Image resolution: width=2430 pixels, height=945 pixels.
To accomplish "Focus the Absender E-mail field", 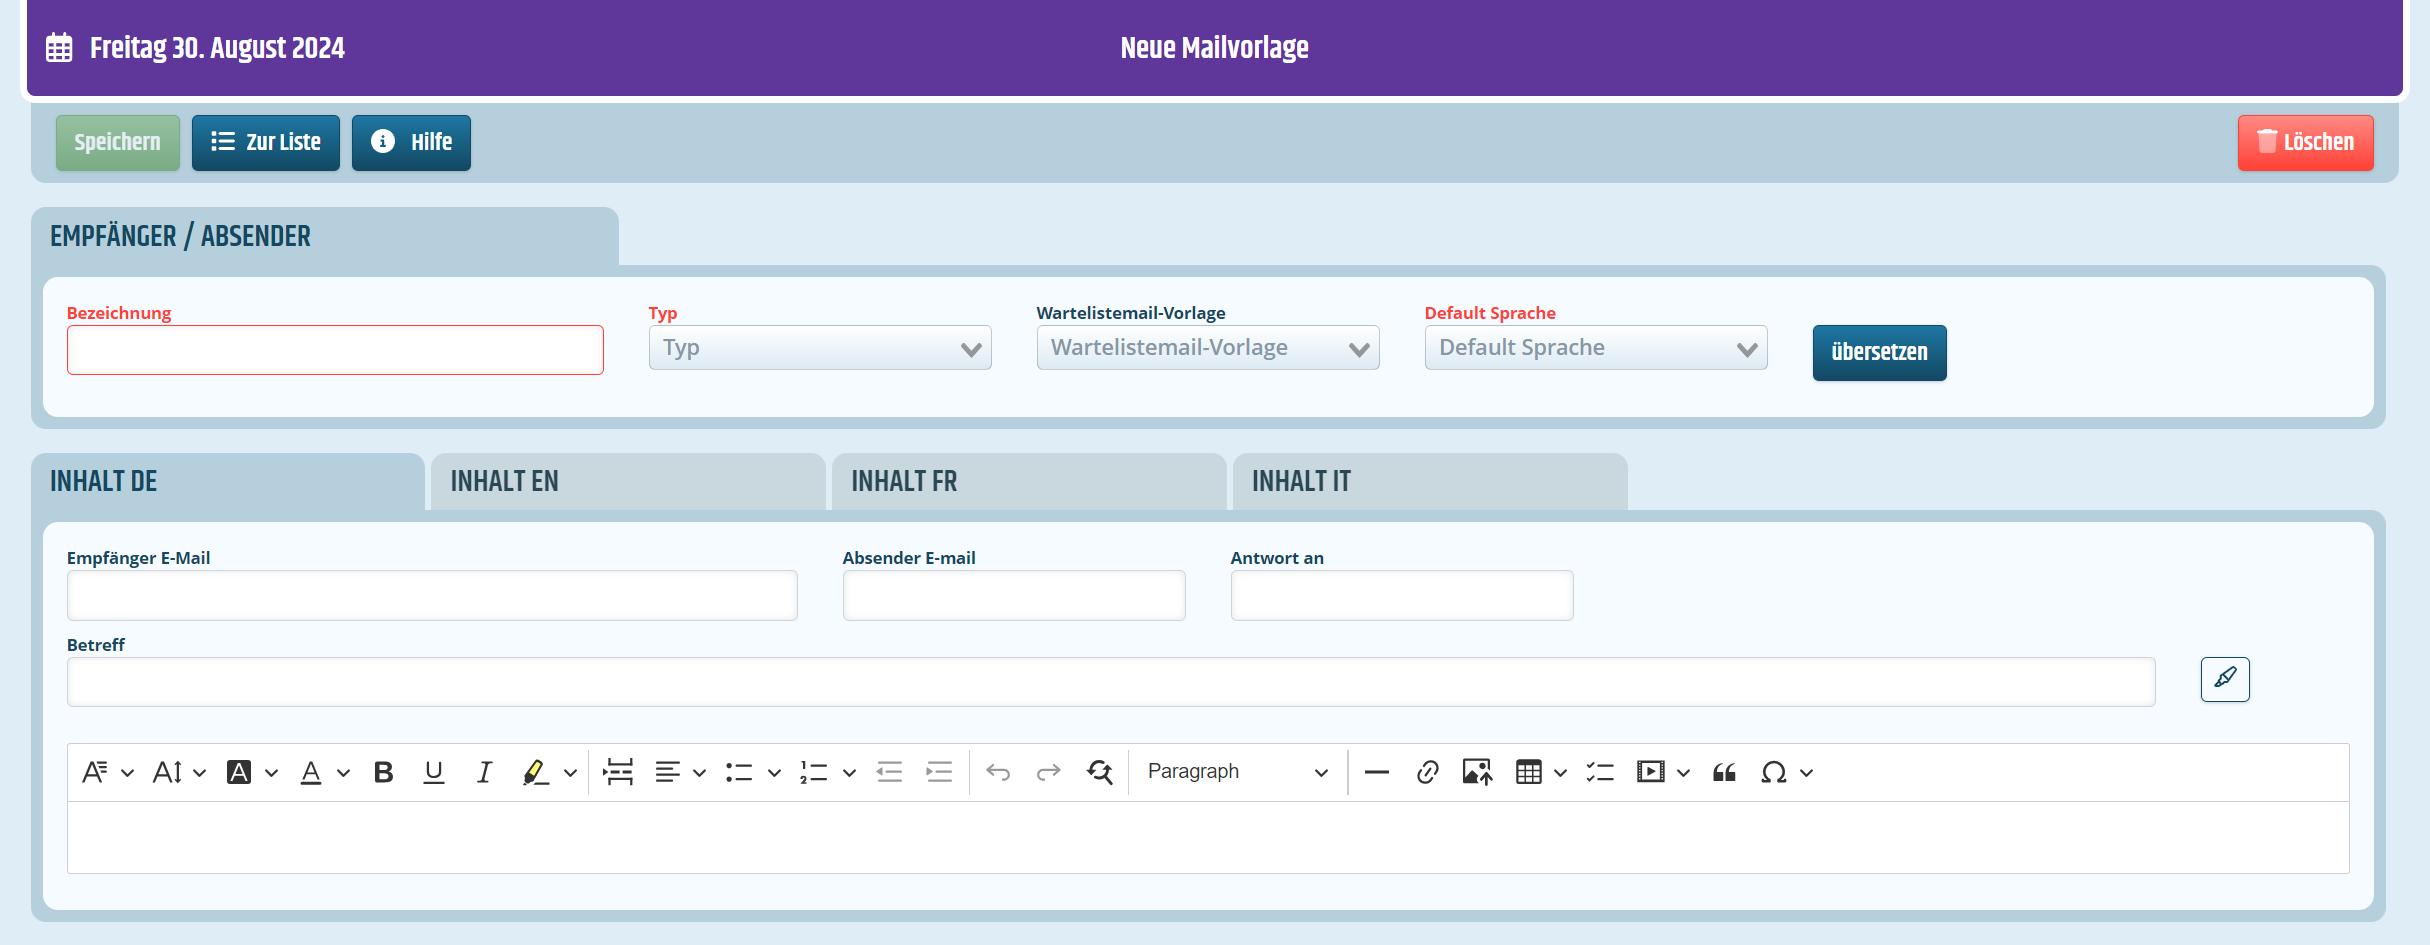I will pos(1014,595).
